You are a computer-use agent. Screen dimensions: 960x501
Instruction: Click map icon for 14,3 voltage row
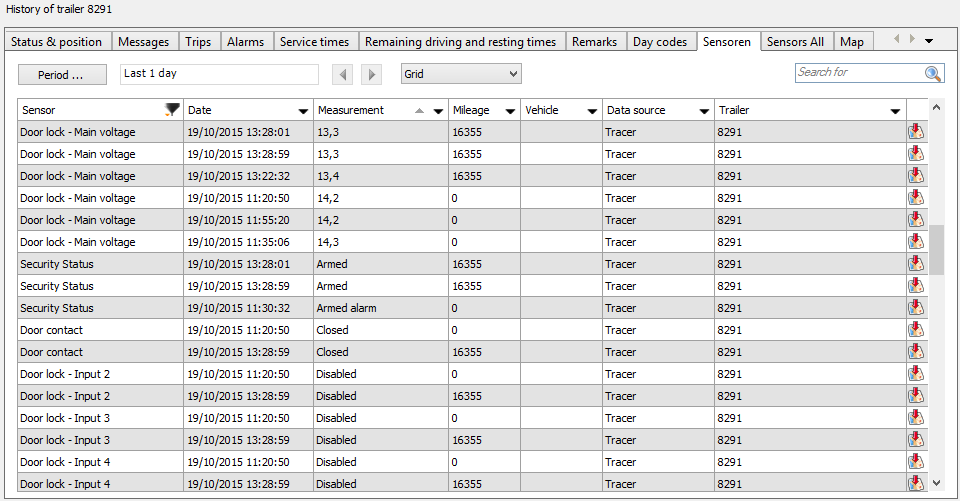pyautogui.click(x=915, y=242)
